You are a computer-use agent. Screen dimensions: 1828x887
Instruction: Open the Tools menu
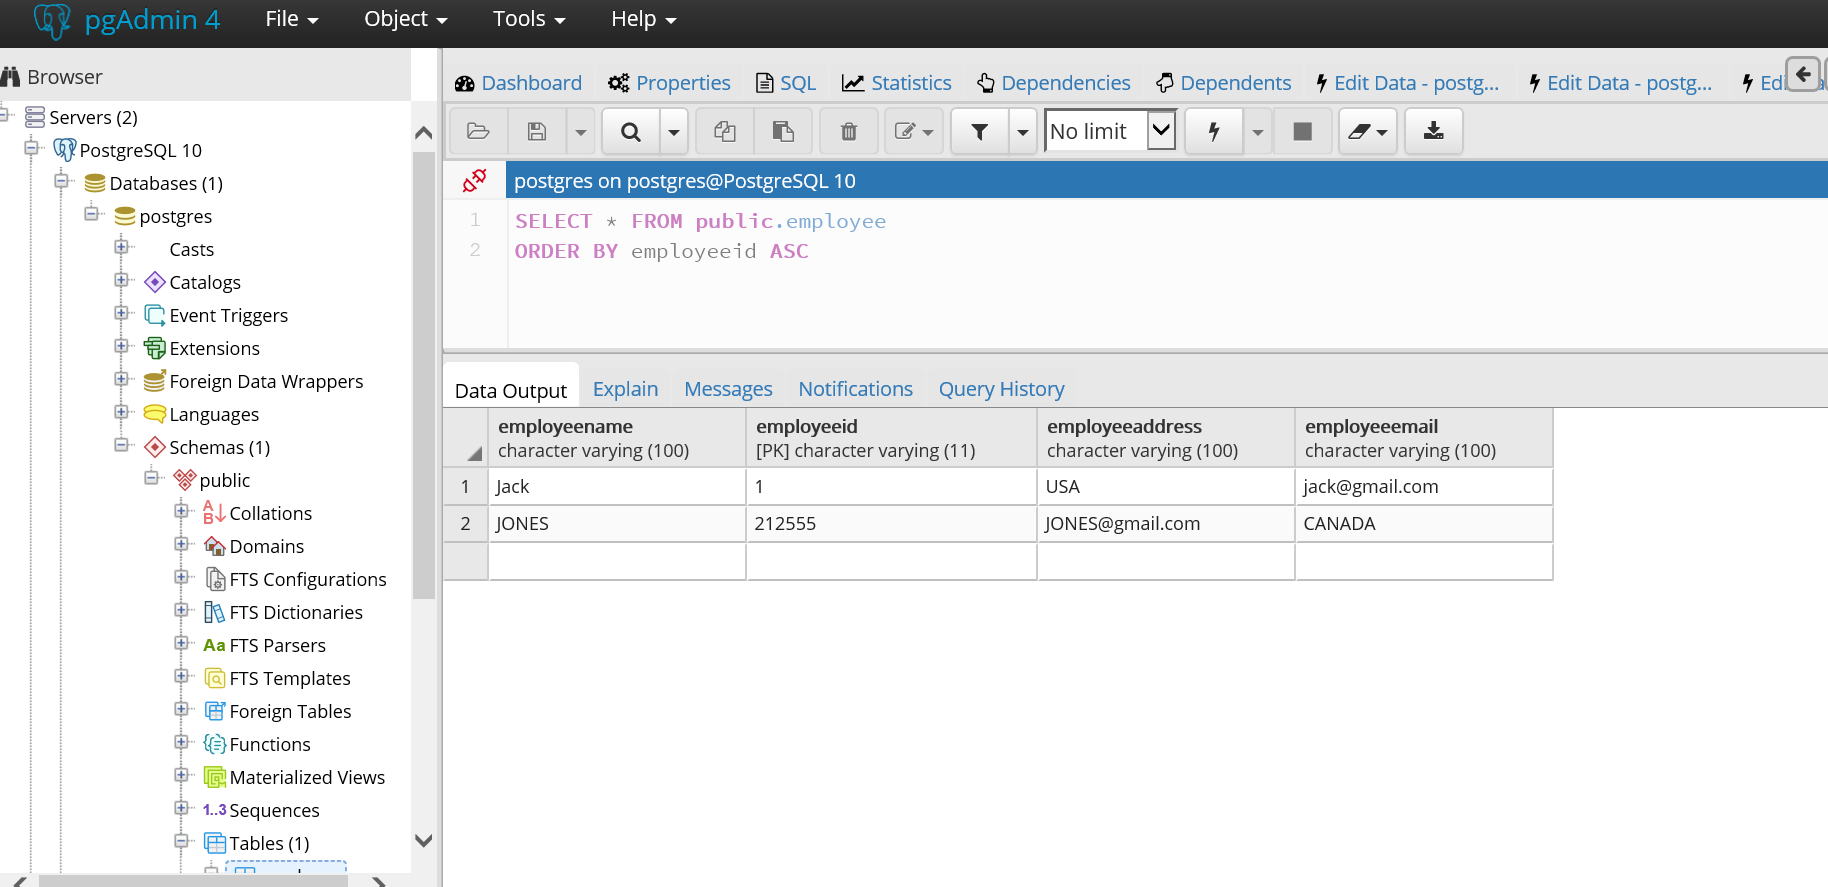click(528, 19)
